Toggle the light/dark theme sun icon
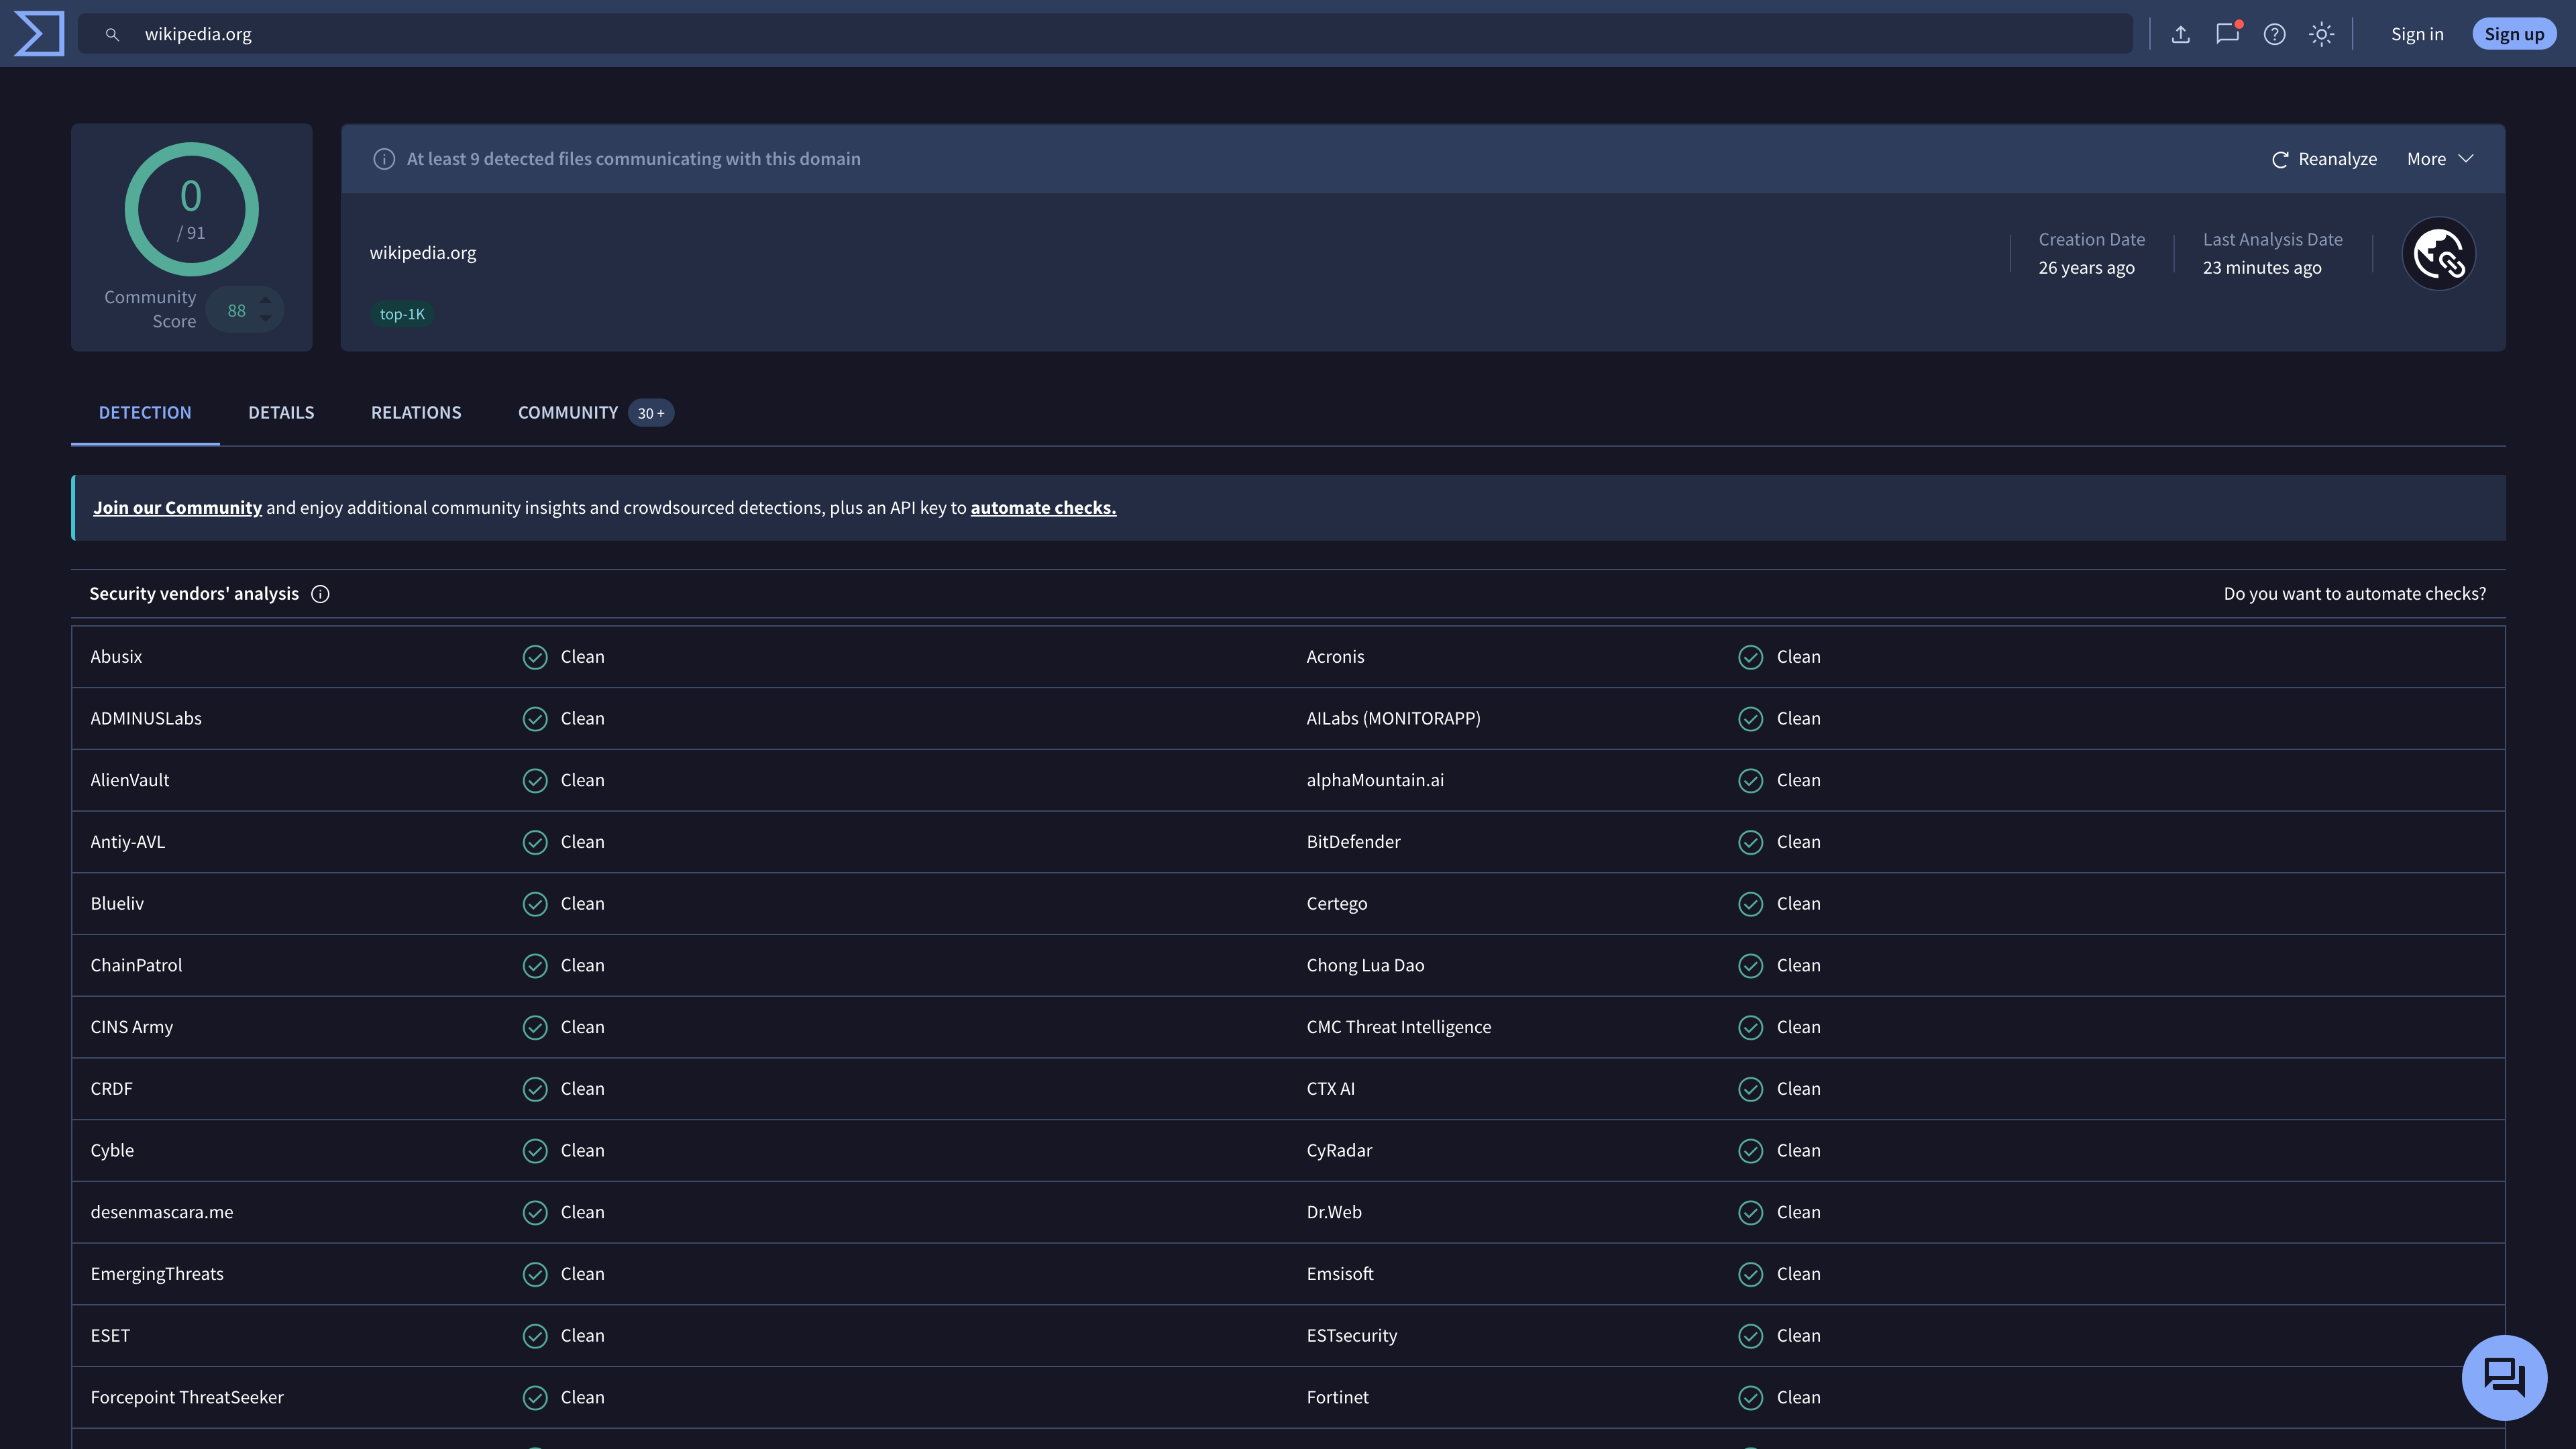Screen dimensions: 2576x1449 (2322, 34)
